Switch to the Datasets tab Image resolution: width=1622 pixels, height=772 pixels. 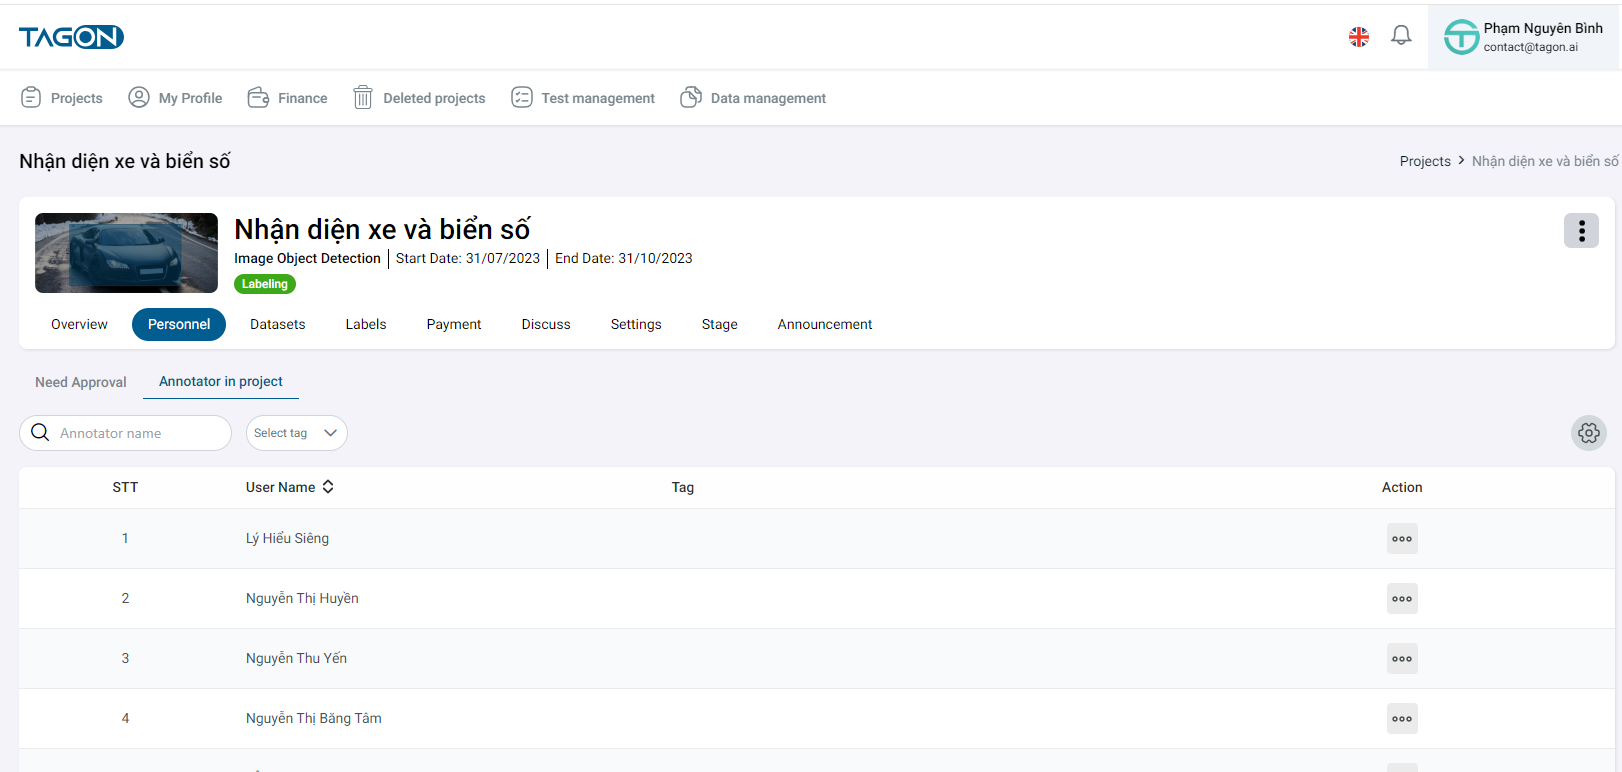click(277, 324)
